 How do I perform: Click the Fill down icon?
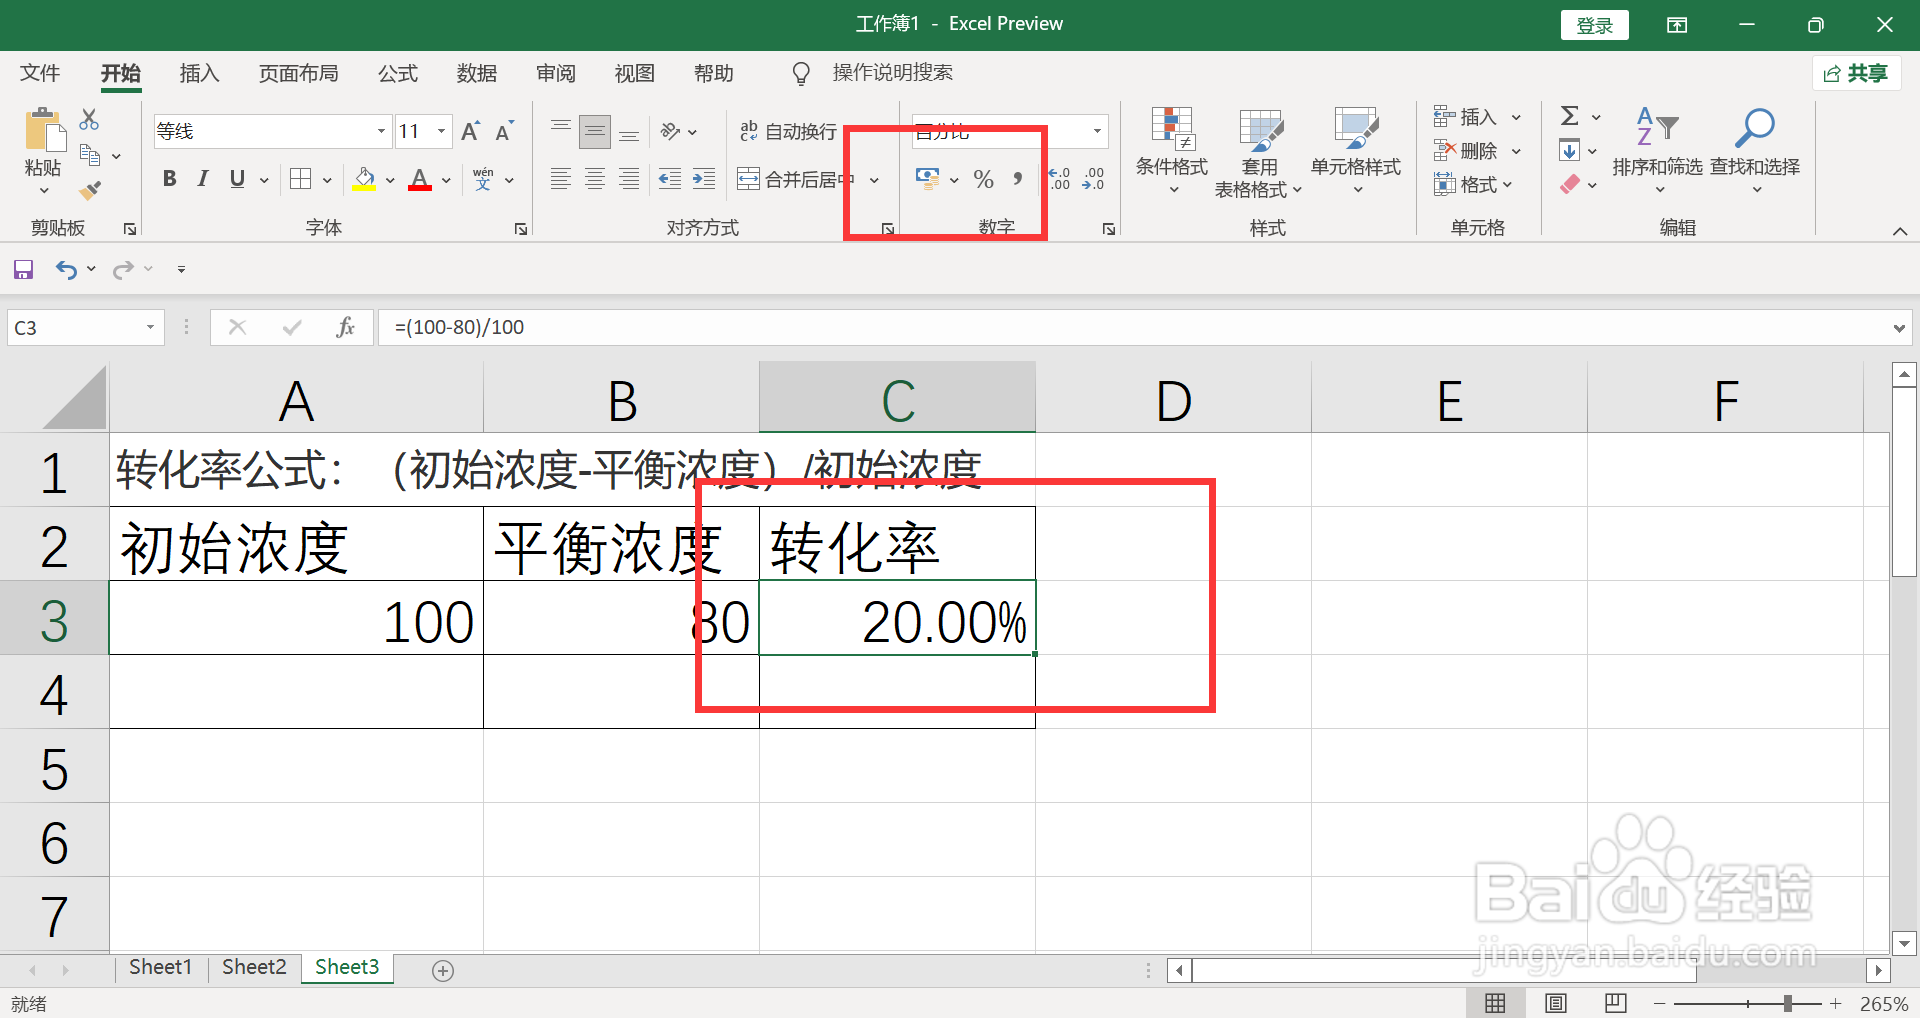coord(1570,151)
